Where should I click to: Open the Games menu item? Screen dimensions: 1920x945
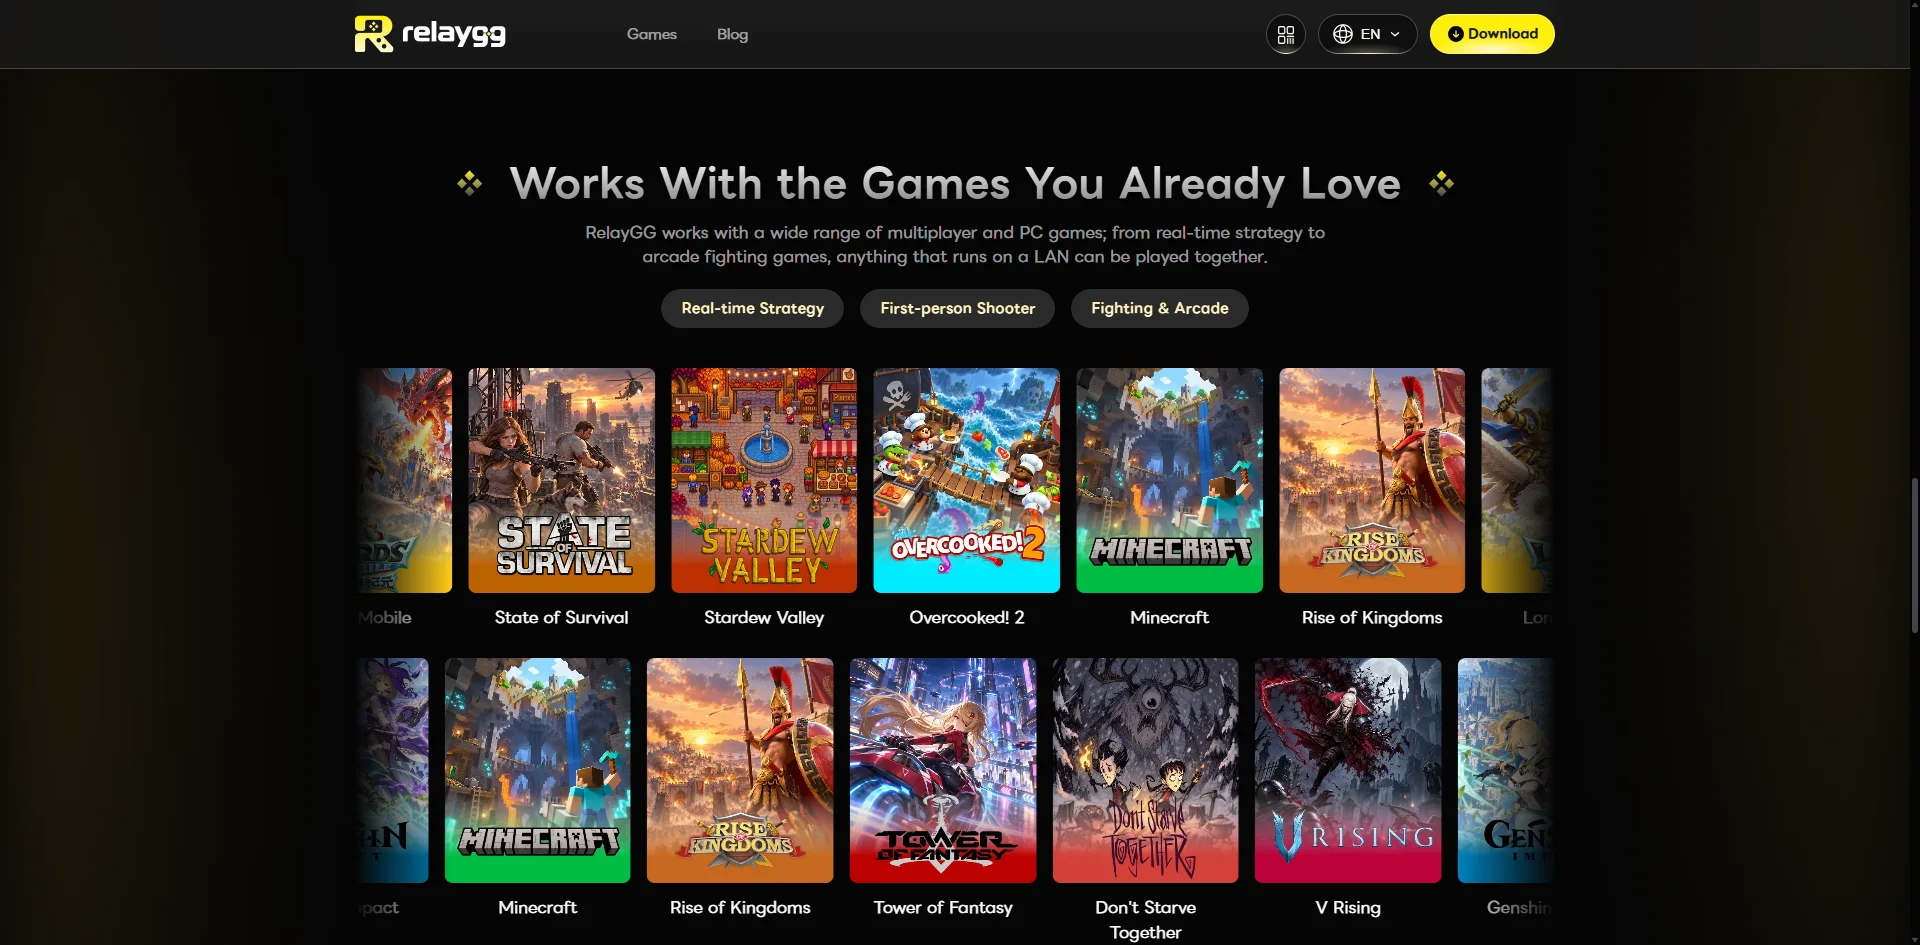[x=652, y=34]
